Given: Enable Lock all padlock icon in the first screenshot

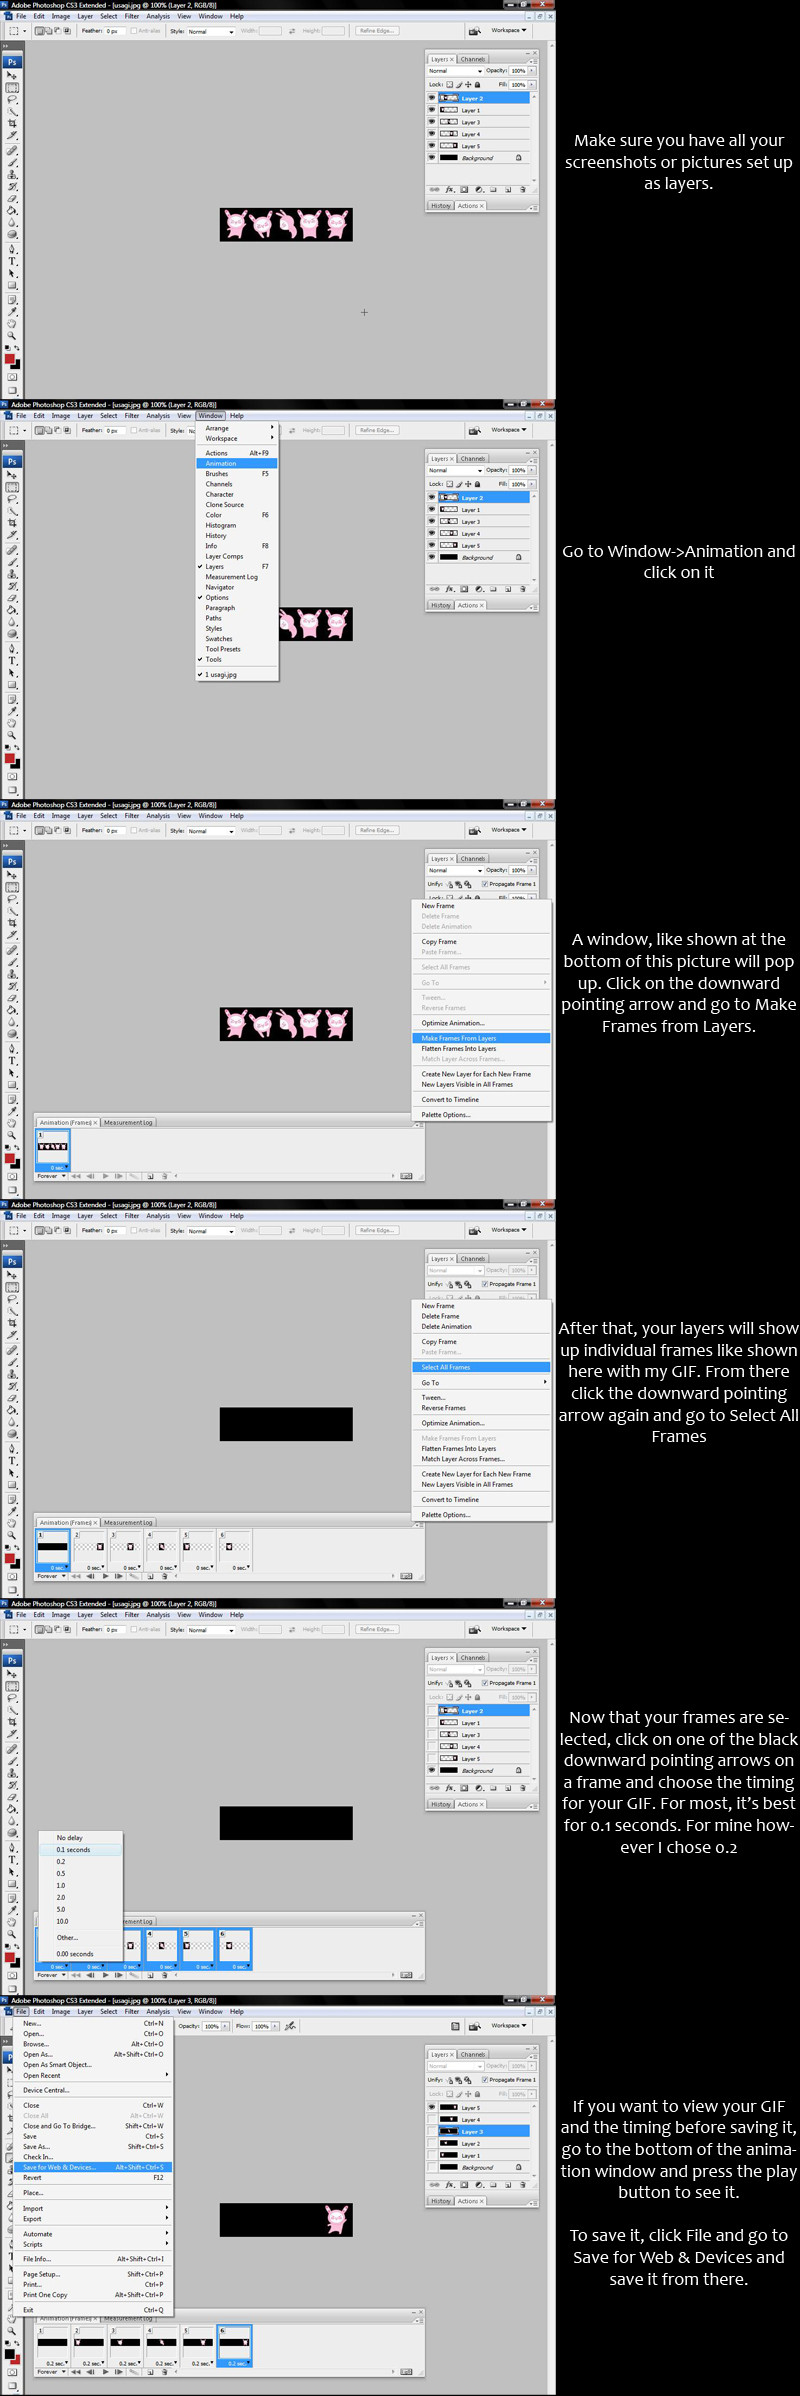Looking at the screenshot, I should pyautogui.click(x=478, y=85).
